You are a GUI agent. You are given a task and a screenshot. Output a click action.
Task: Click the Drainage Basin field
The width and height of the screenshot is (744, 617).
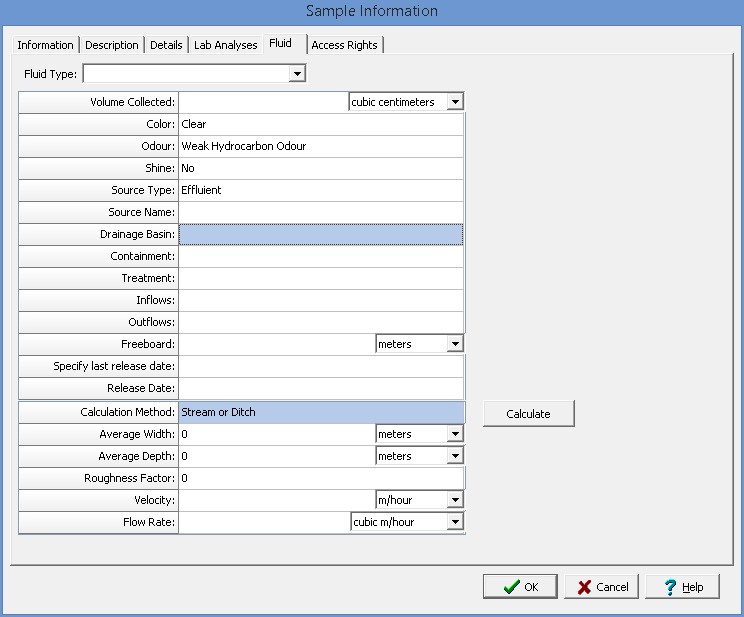click(320, 234)
